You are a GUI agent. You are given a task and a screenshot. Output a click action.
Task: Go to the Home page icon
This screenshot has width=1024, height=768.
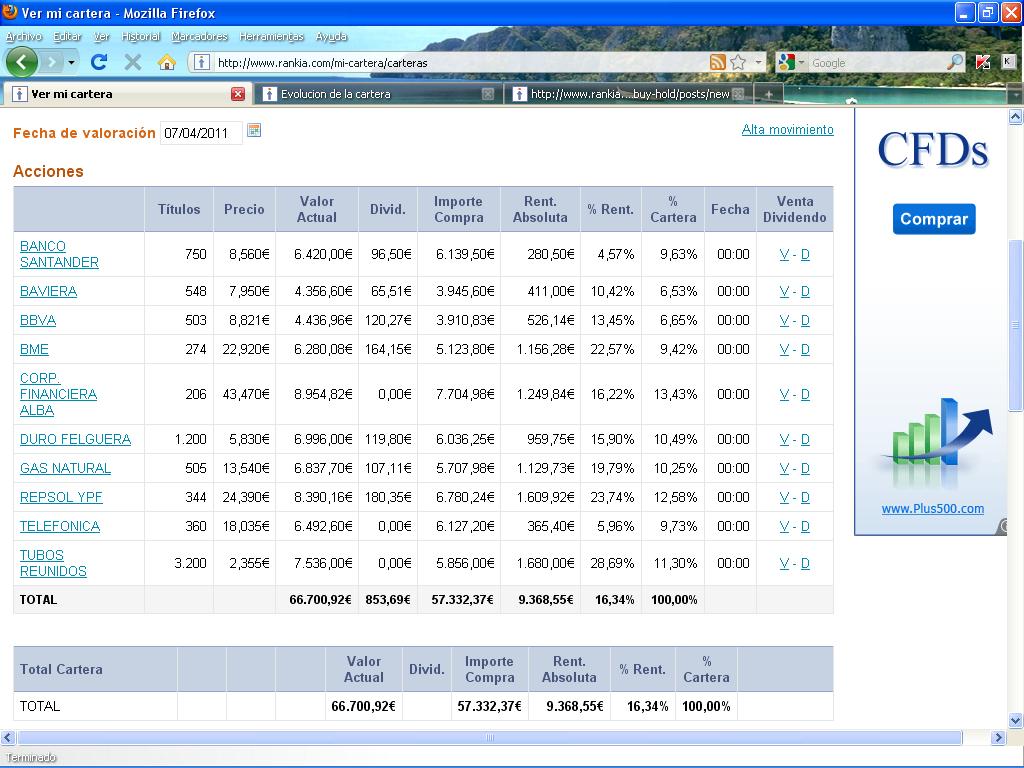pyautogui.click(x=167, y=63)
